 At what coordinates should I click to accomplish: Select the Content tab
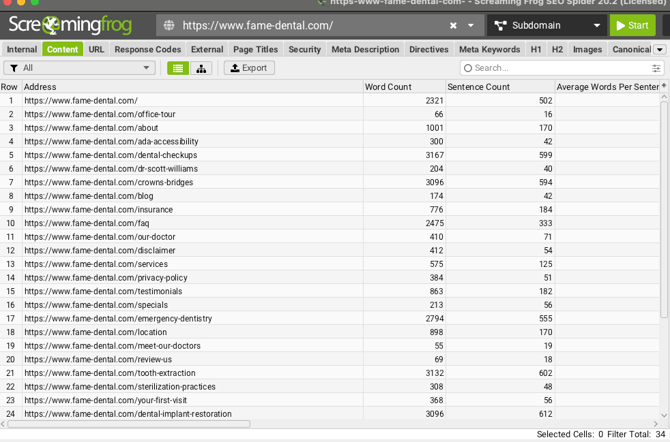[x=62, y=49]
